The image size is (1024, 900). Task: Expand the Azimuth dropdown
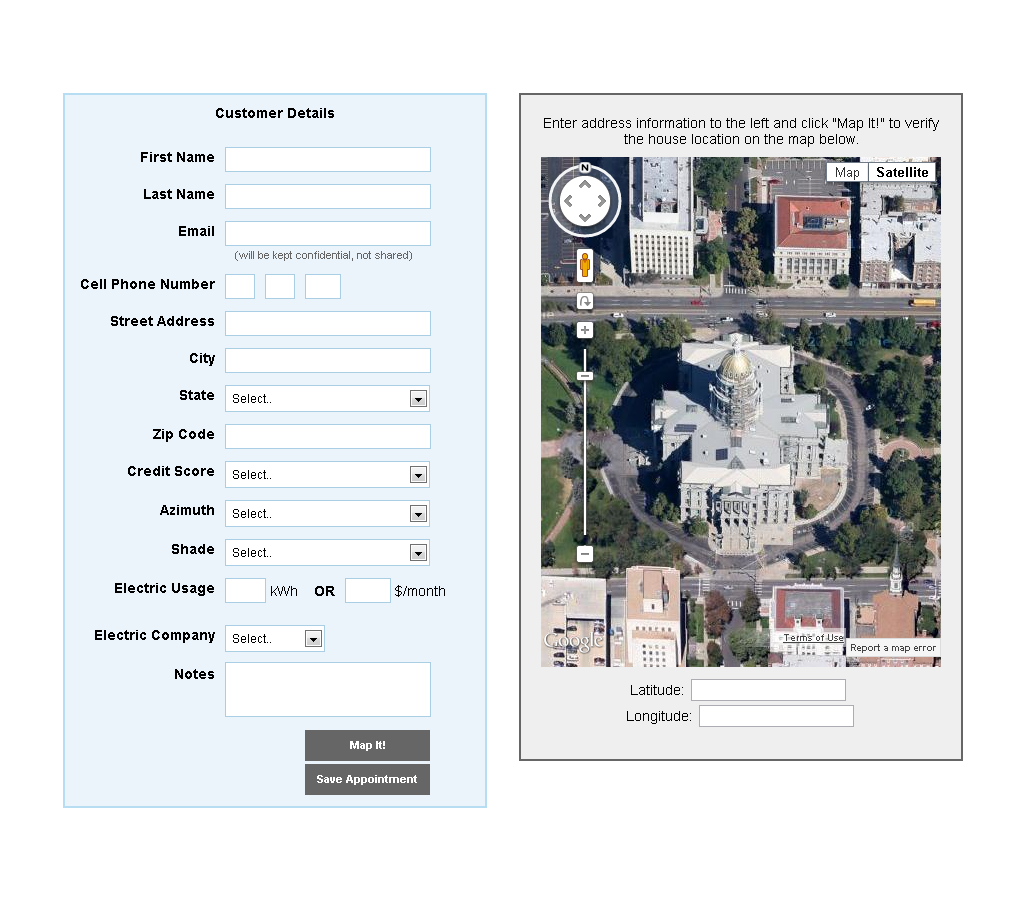tap(327, 514)
